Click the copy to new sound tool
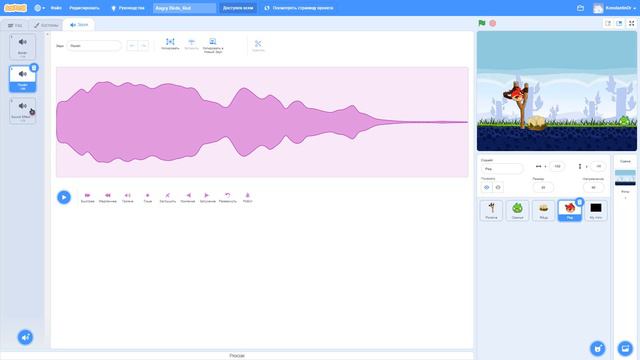Viewport: 640px width, 360px height. click(x=213, y=45)
